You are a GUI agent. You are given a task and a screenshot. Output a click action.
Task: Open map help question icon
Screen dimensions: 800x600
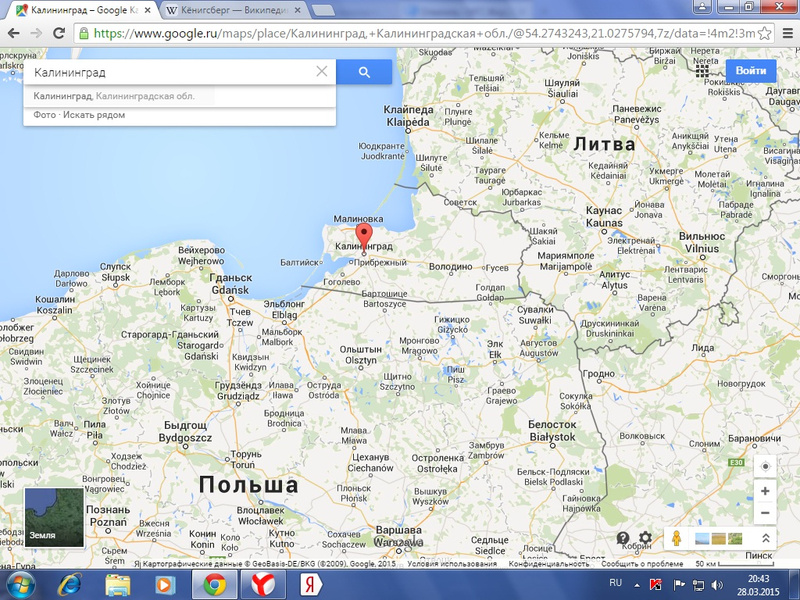click(622, 537)
